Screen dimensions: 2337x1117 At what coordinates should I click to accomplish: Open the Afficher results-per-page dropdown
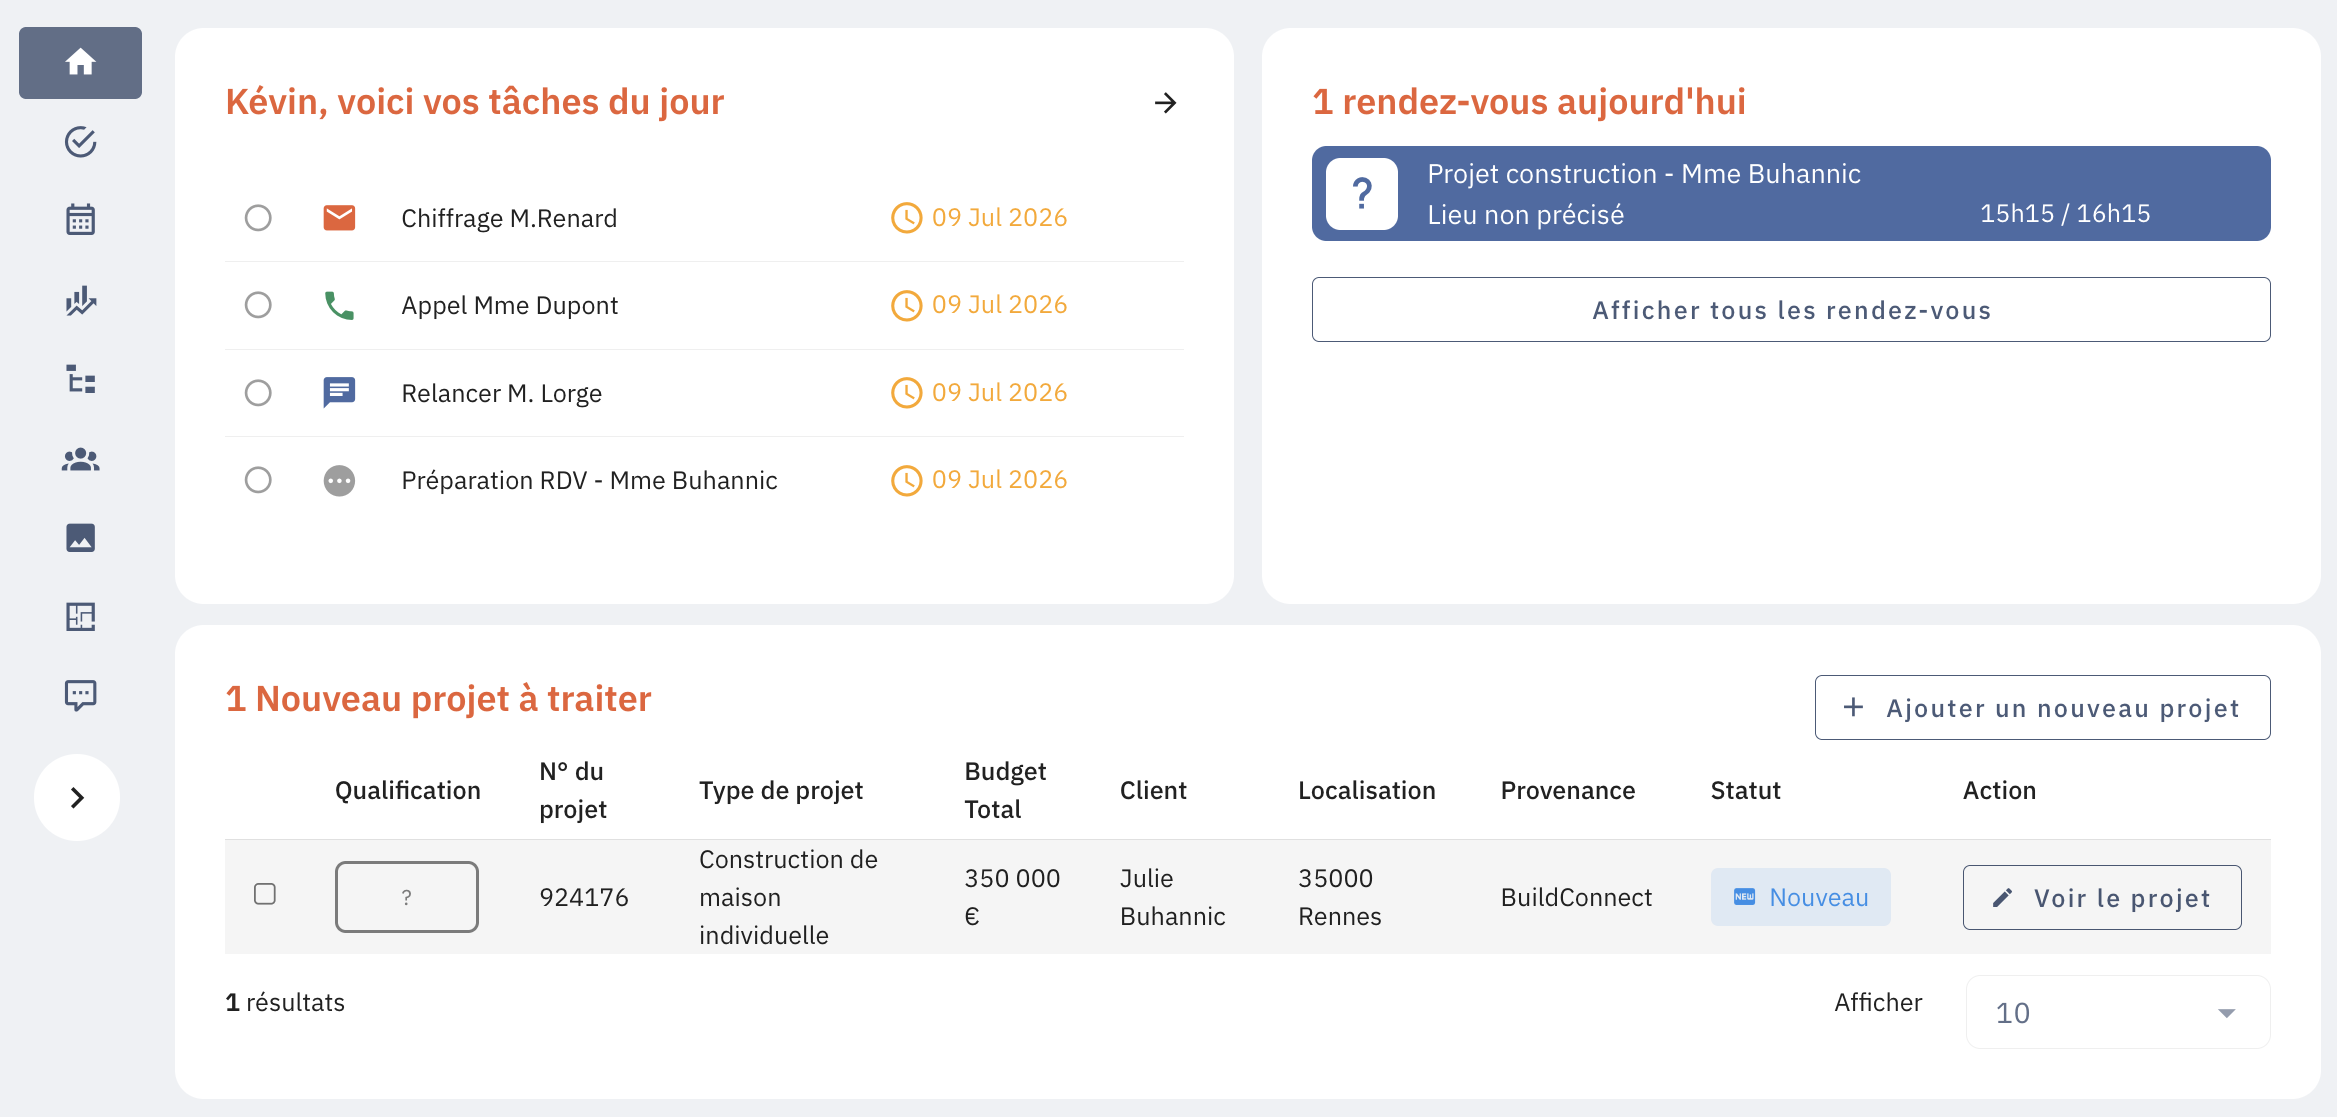pos(2118,1012)
